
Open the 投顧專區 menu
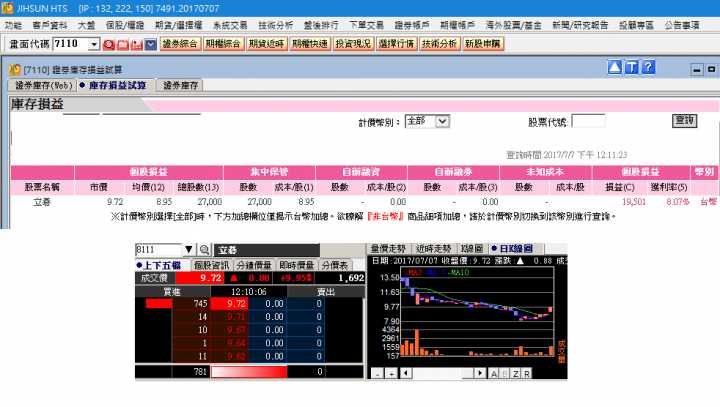click(x=636, y=25)
